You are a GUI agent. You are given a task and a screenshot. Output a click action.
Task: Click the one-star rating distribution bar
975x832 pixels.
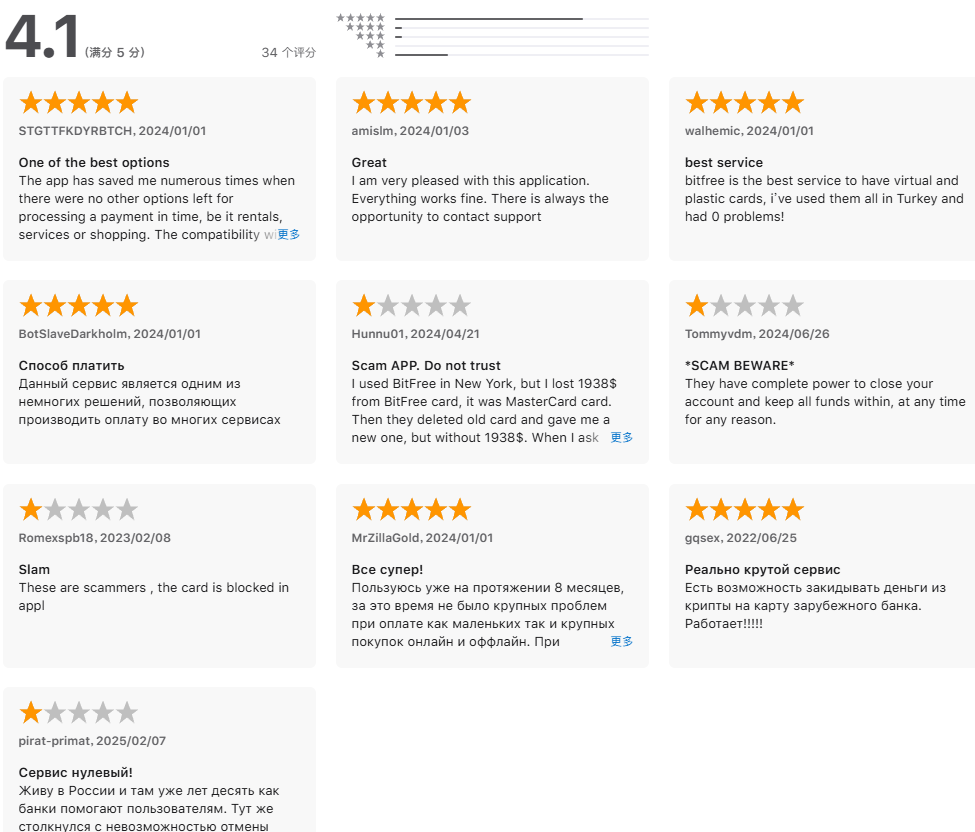pos(521,55)
